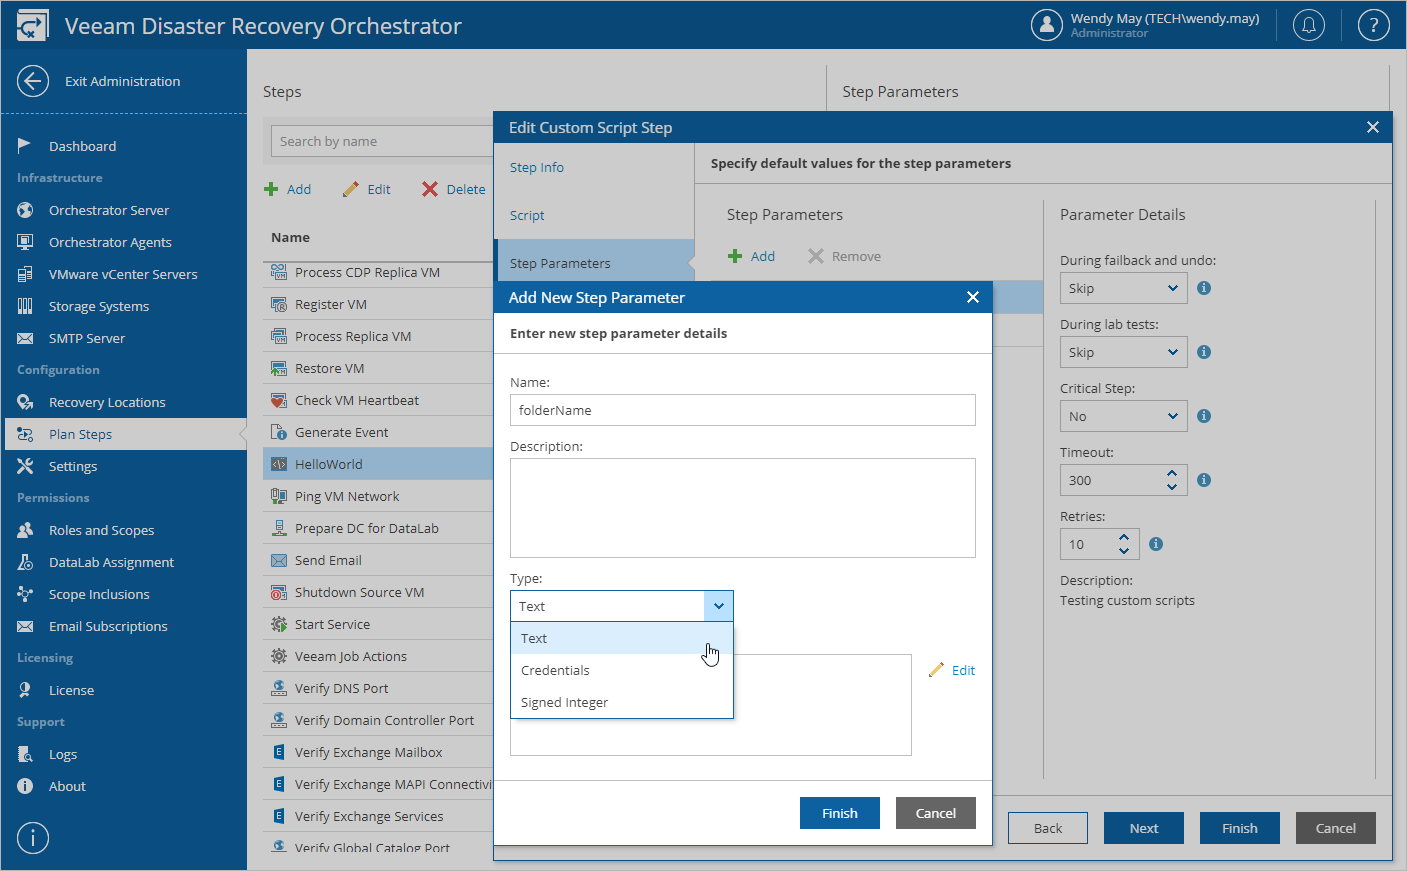The image size is (1407, 871).
Task: Delete selected step in Steps toolbar
Action: tap(454, 189)
